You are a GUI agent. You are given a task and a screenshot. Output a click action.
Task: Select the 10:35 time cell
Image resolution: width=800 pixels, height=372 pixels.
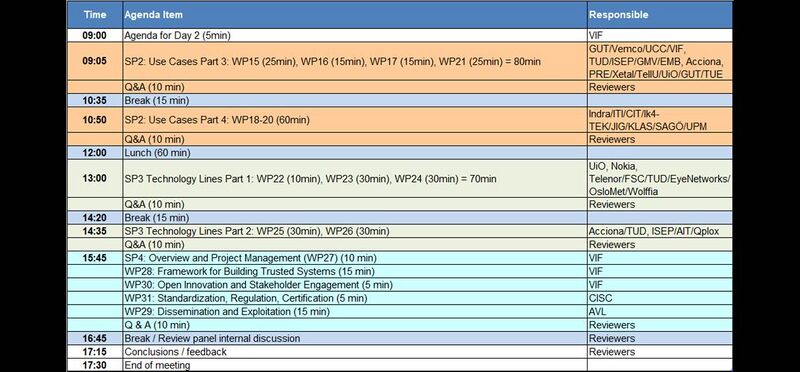95,101
